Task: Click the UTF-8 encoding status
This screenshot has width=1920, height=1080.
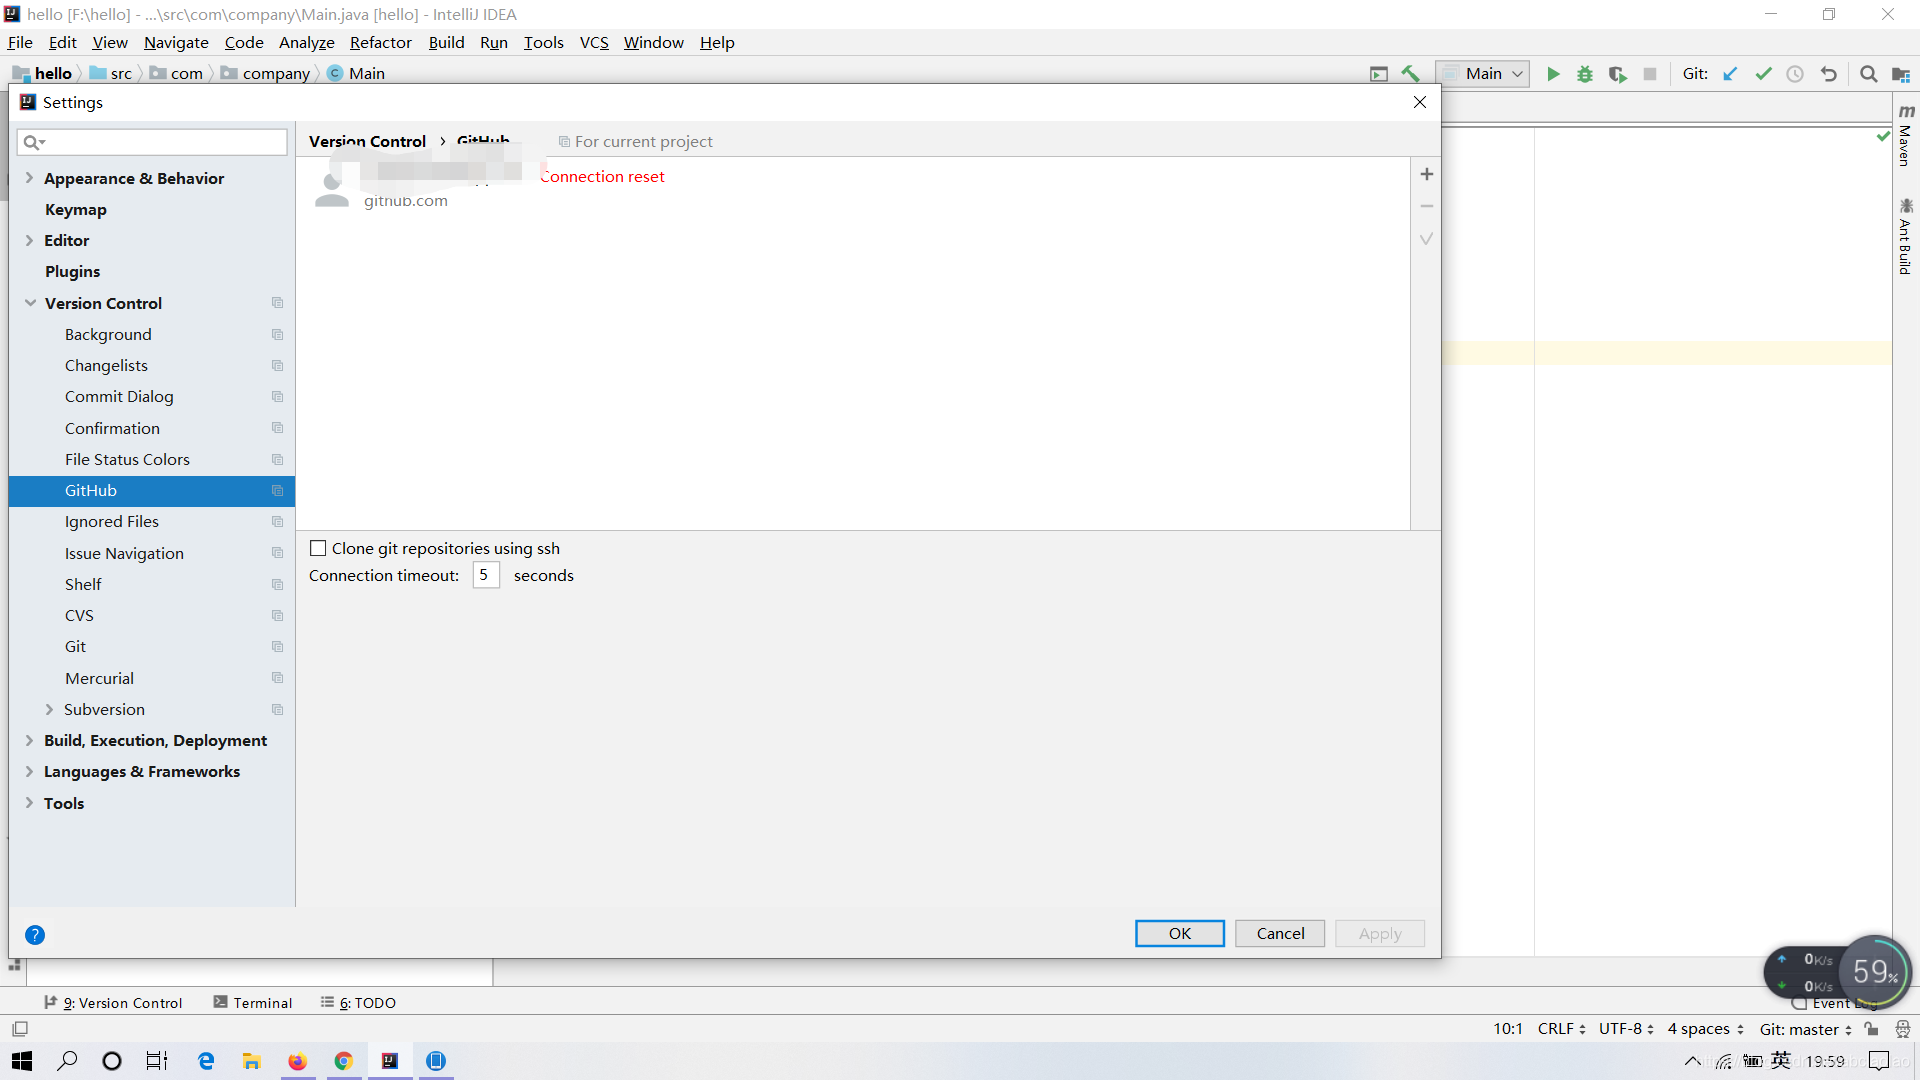Action: pyautogui.click(x=1626, y=1029)
